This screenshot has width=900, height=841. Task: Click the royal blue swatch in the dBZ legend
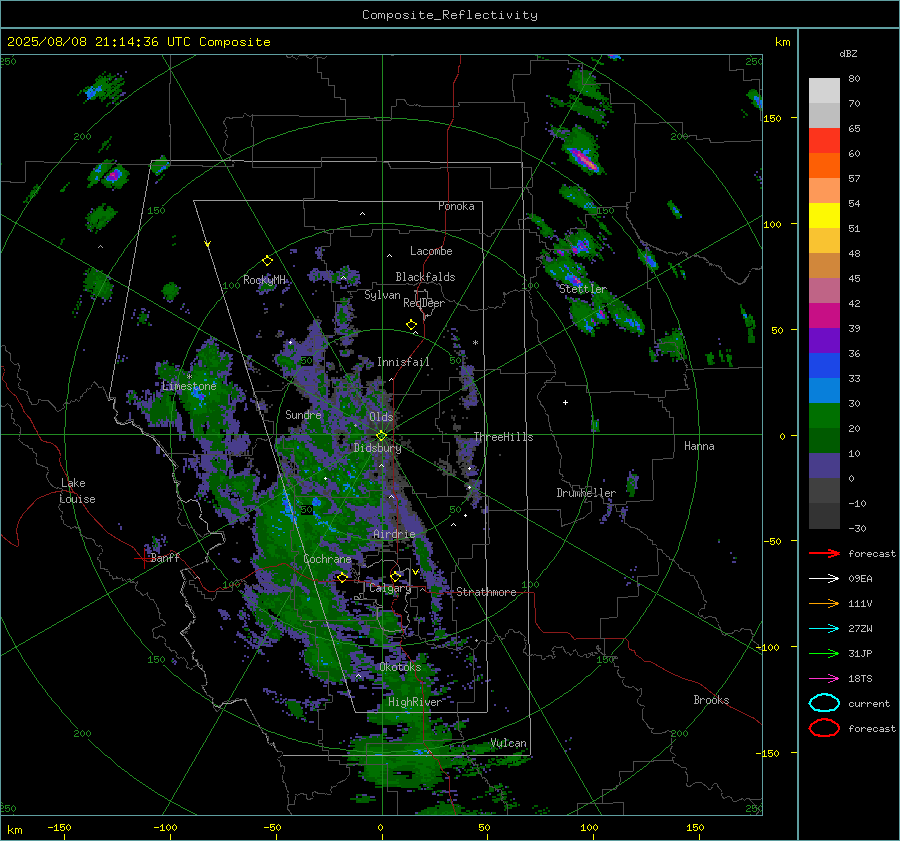[824, 366]
